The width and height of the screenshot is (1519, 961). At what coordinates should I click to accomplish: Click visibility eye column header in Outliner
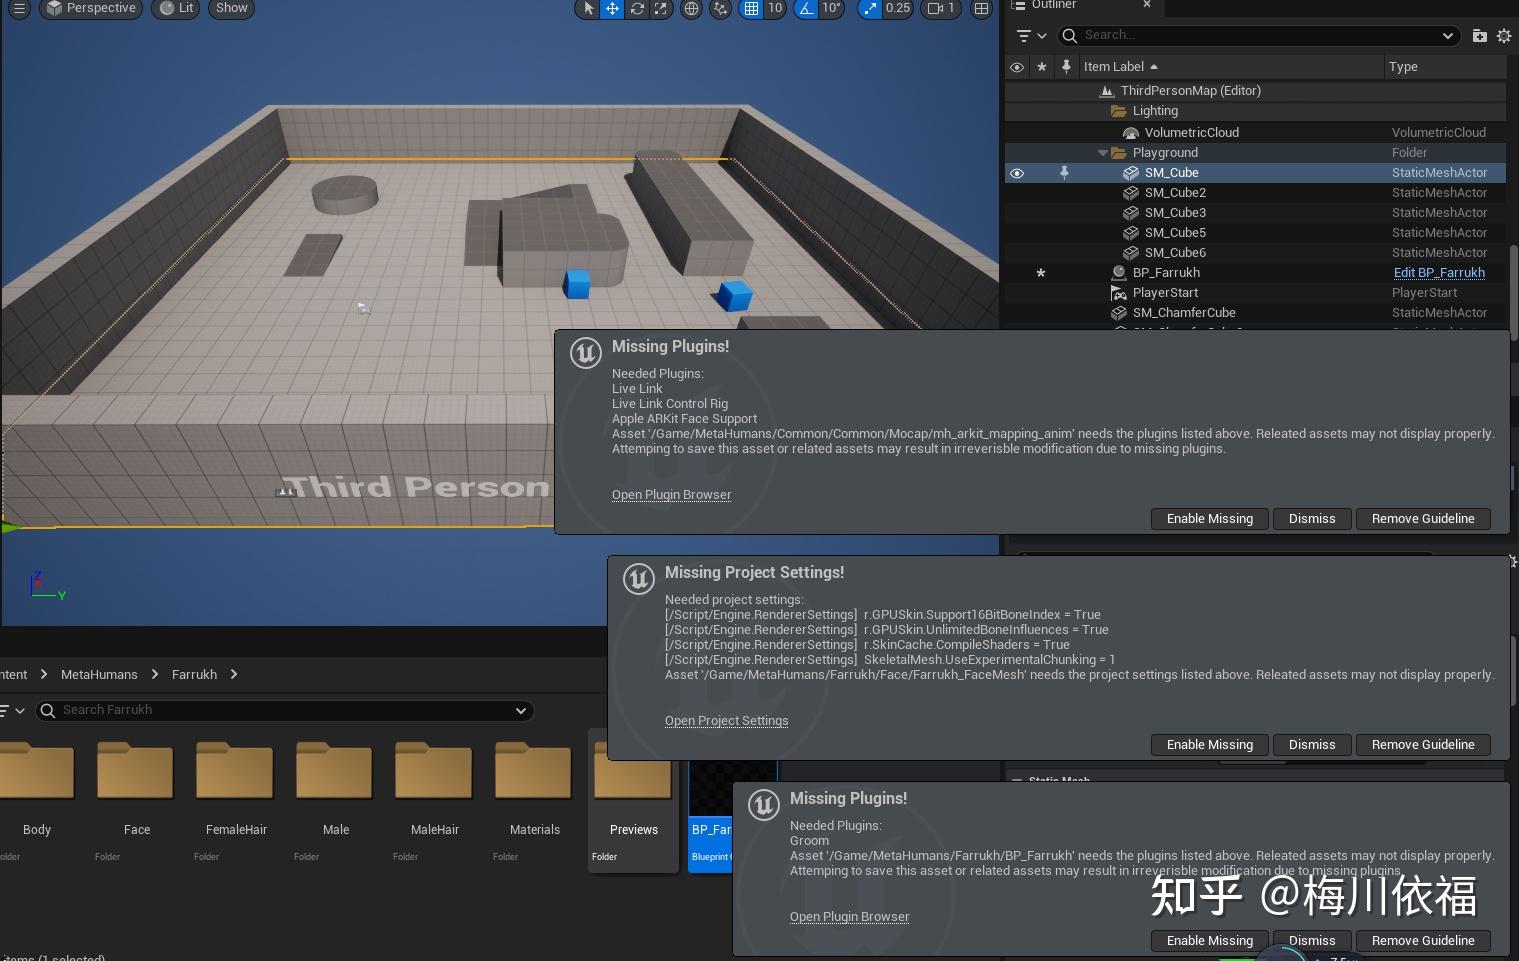[1017, 67]
